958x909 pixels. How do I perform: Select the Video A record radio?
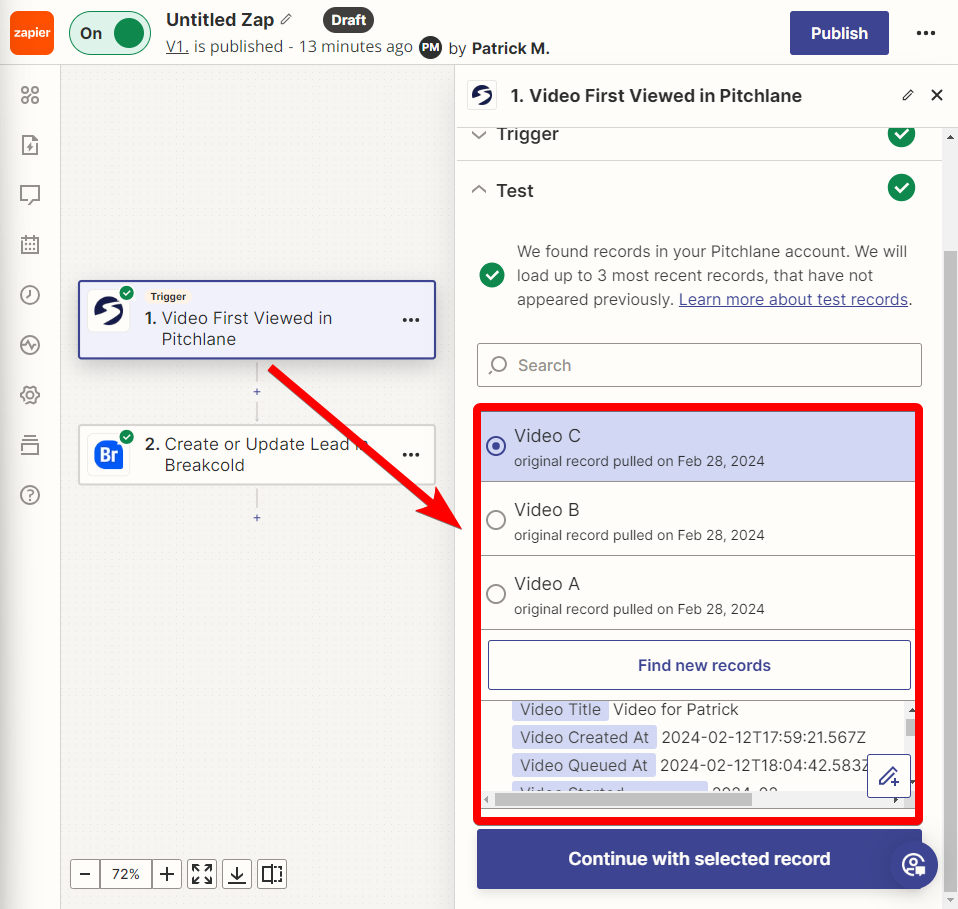pos(496,594)
